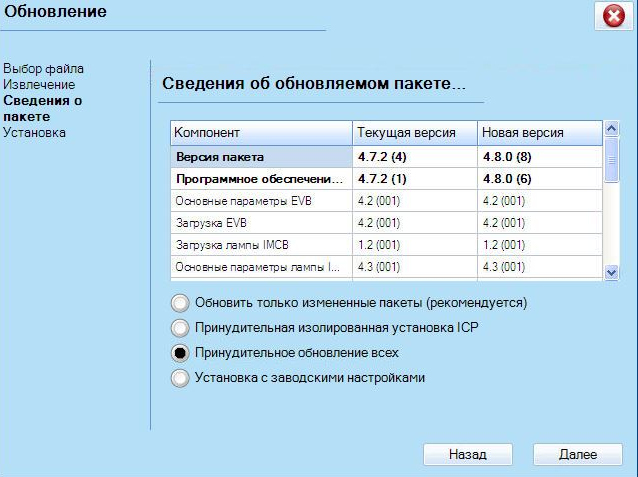The height and width of the screenshot is (477, 638).
Task: Select the 'Версия пакета' table row
Action: tap(260, 157)
